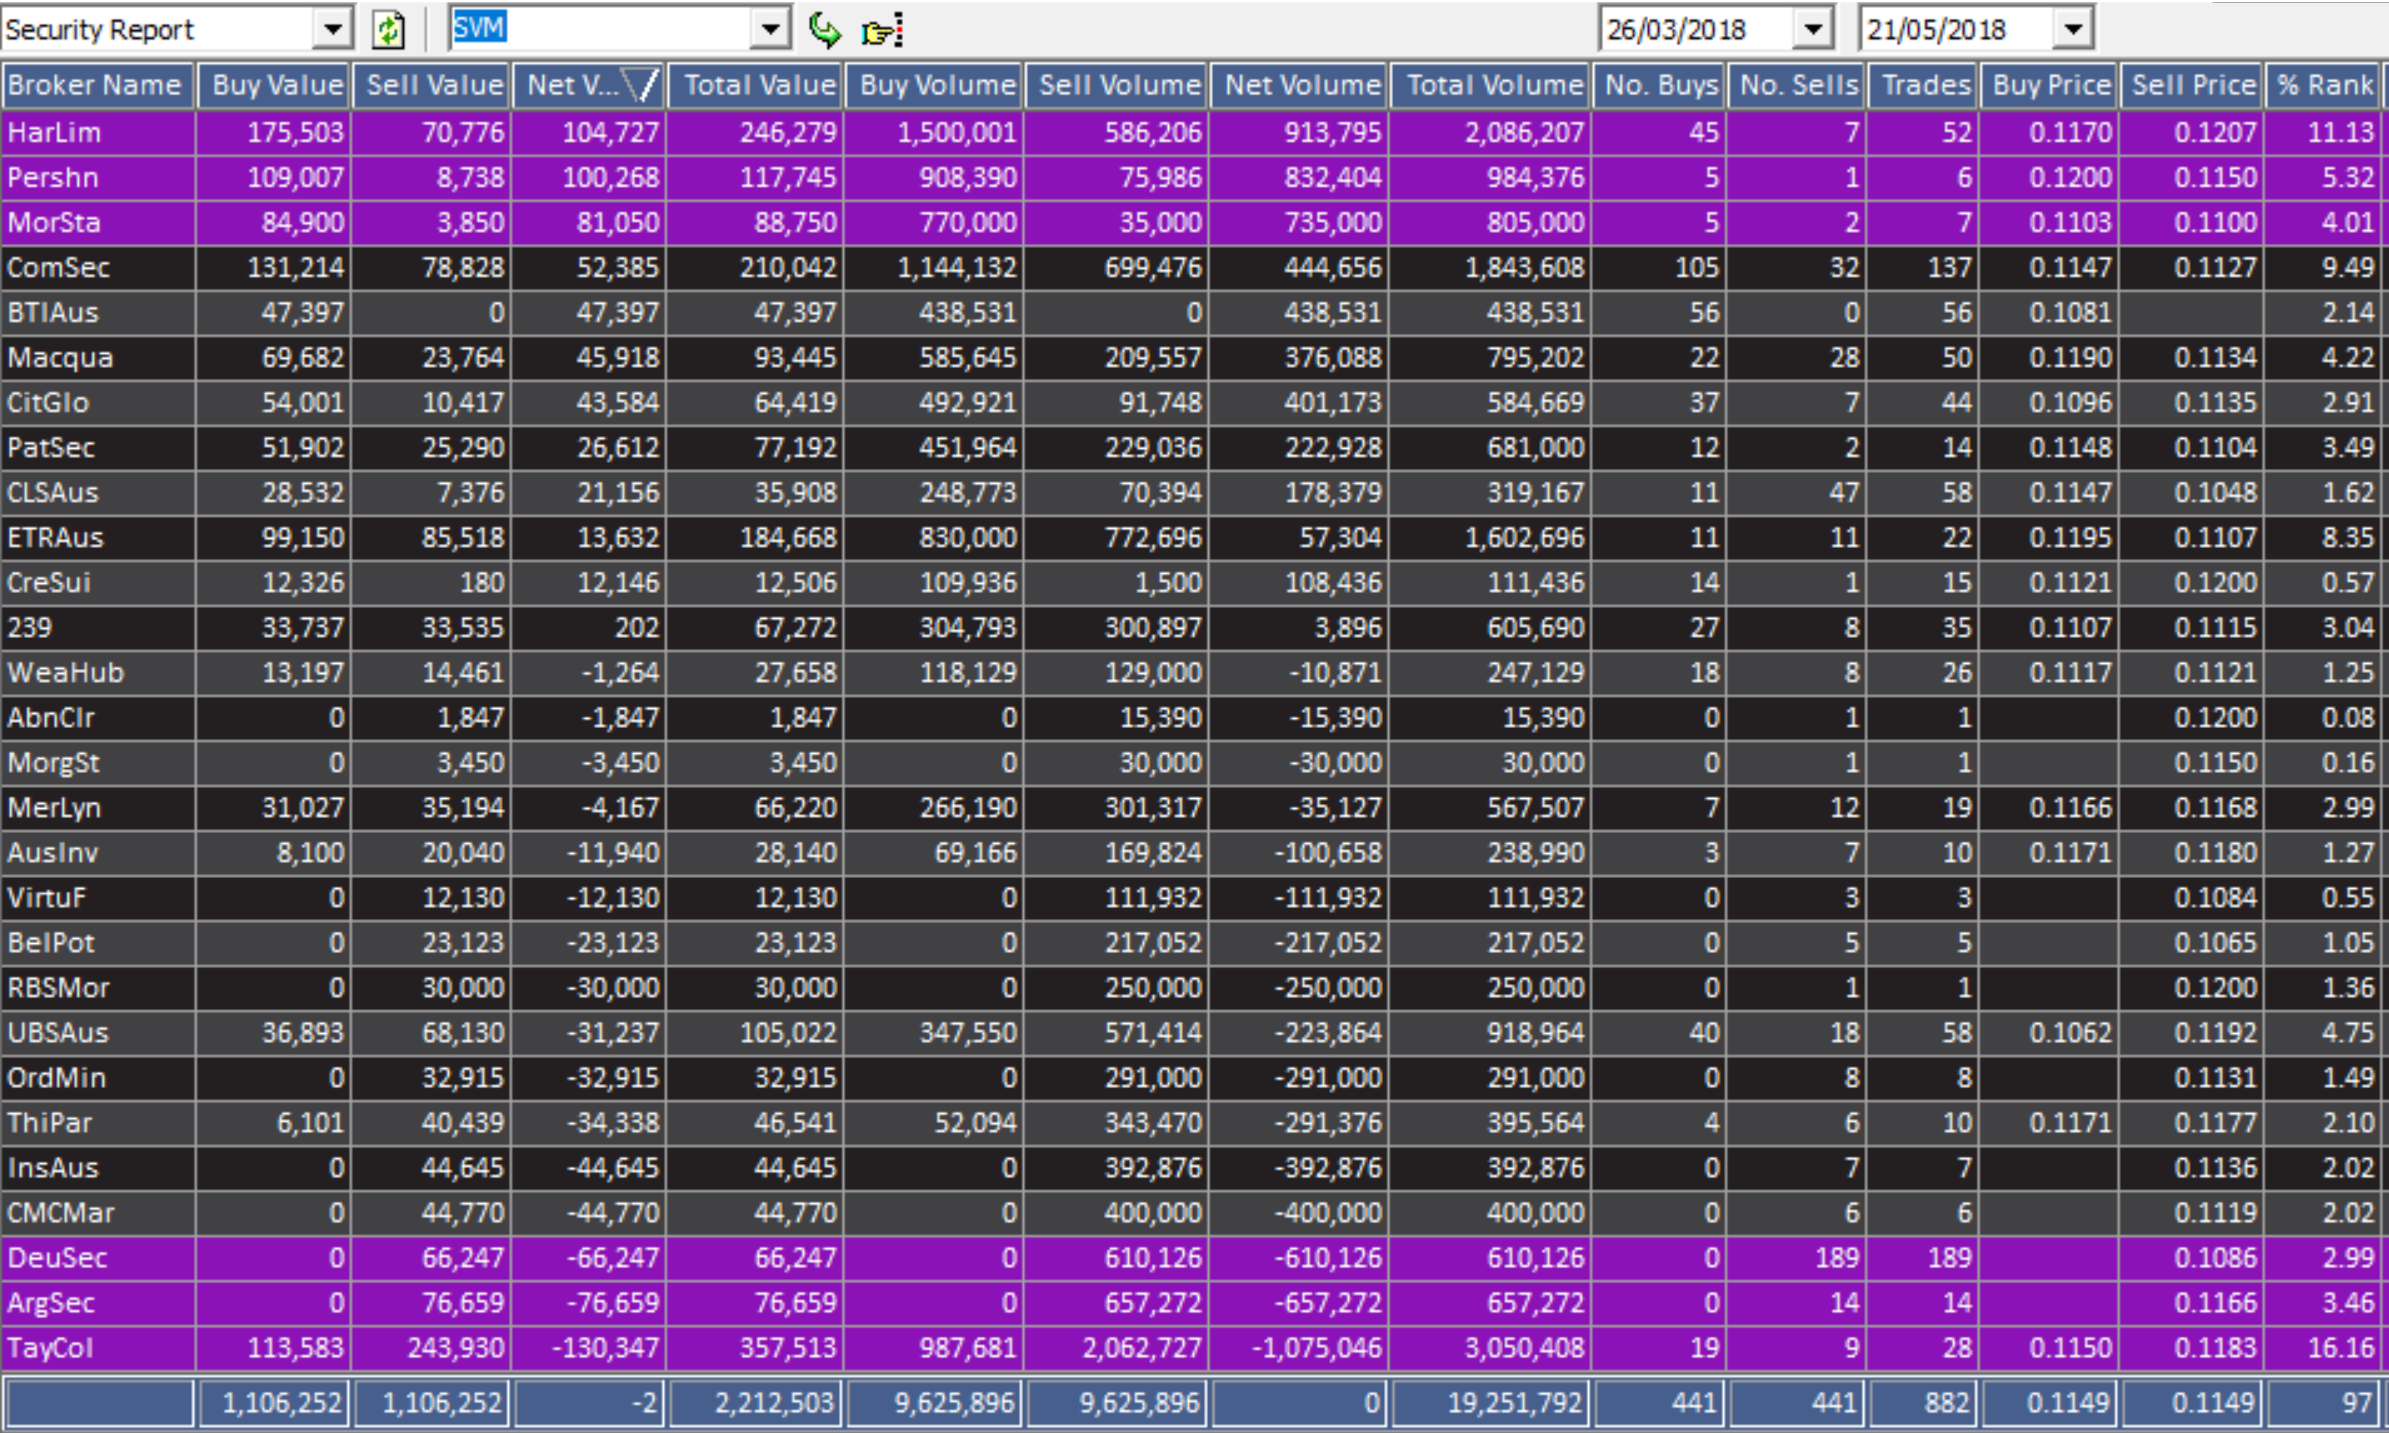Select the OrdMin broker name cell
Image resolution: width=2389 pixels, height=1433 pixels.
98,1077
